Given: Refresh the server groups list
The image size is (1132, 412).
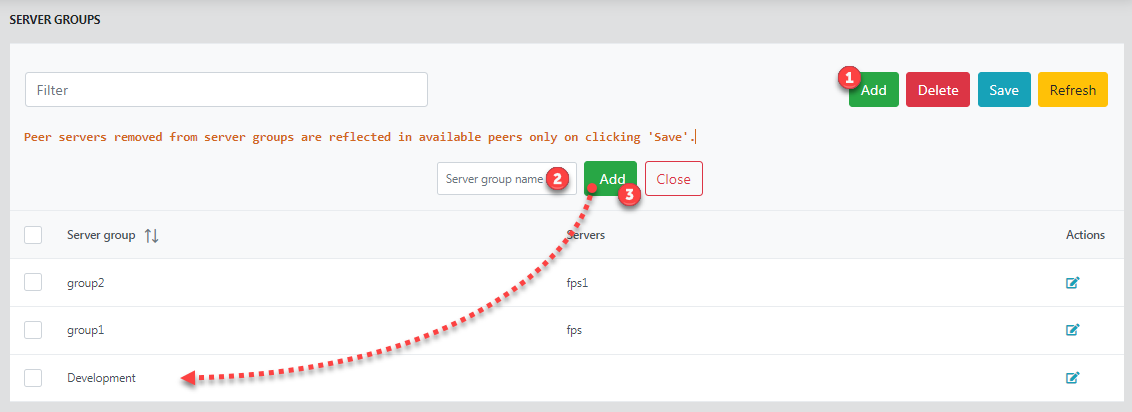Looking at the screenshot, I should [1073, 90].
